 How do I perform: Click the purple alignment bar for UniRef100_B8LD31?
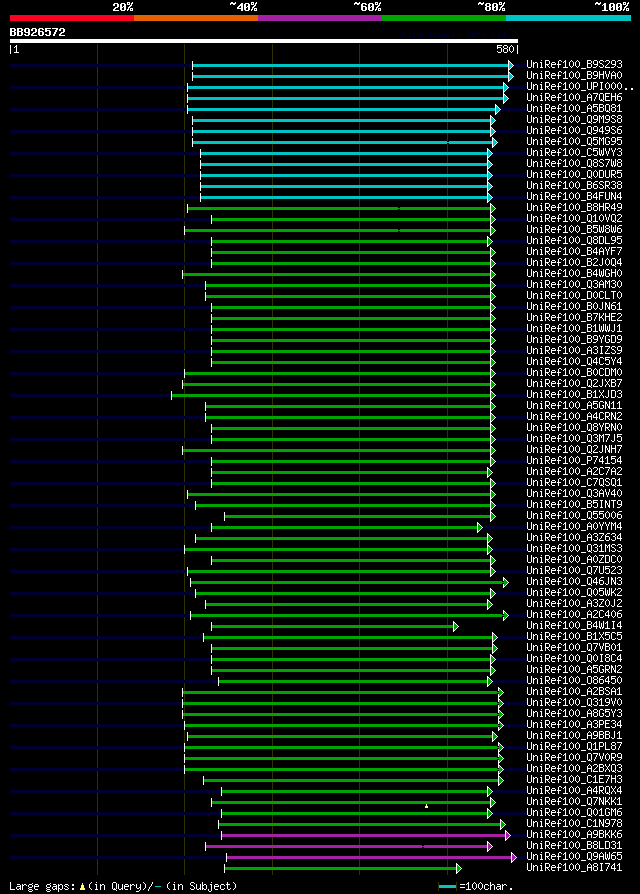[347, 847]
